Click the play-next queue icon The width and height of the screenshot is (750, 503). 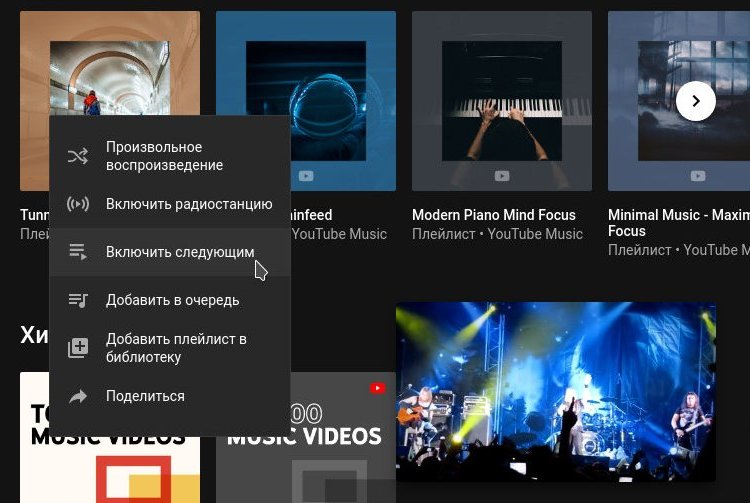click(x=77, y=252)
